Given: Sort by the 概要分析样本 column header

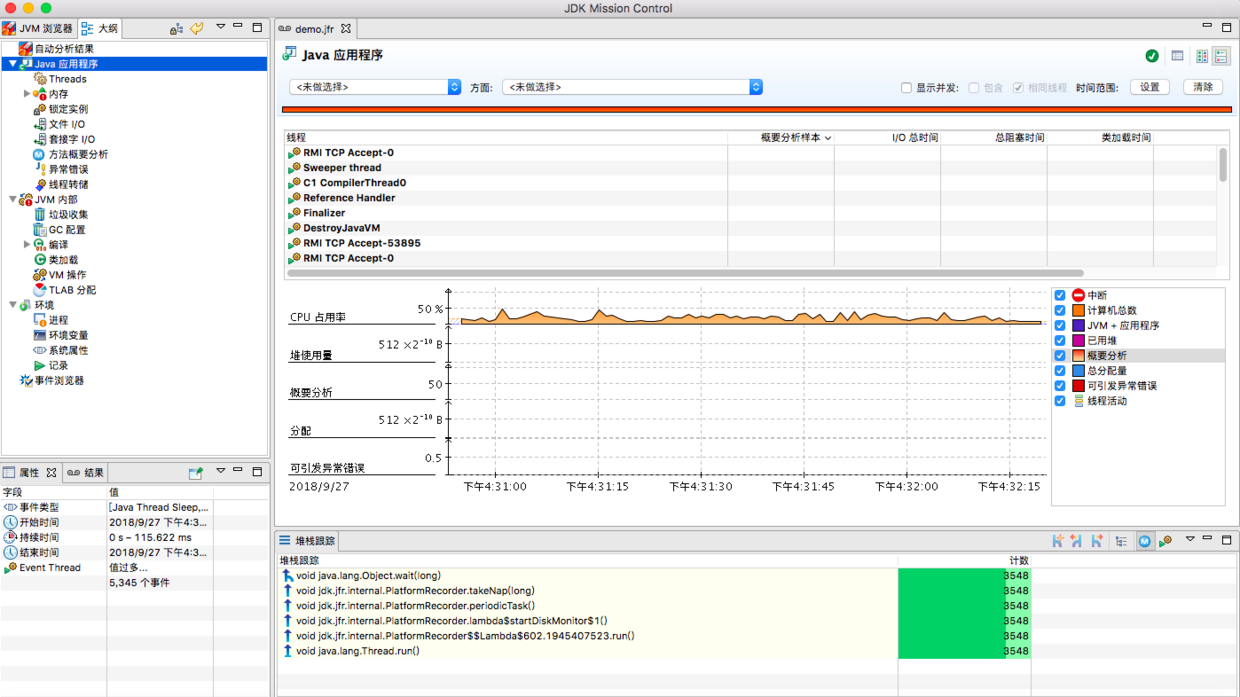Looking at the screenshot, I should (780, 137).
